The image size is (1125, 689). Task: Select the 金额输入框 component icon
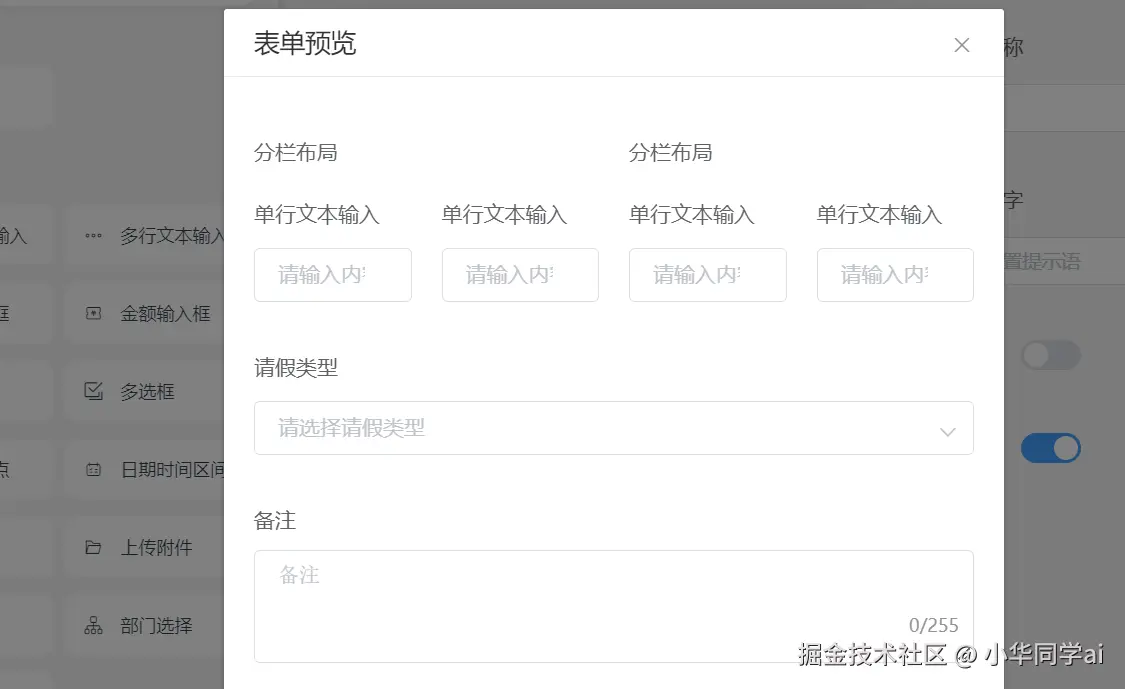click(x=93, y=314)
